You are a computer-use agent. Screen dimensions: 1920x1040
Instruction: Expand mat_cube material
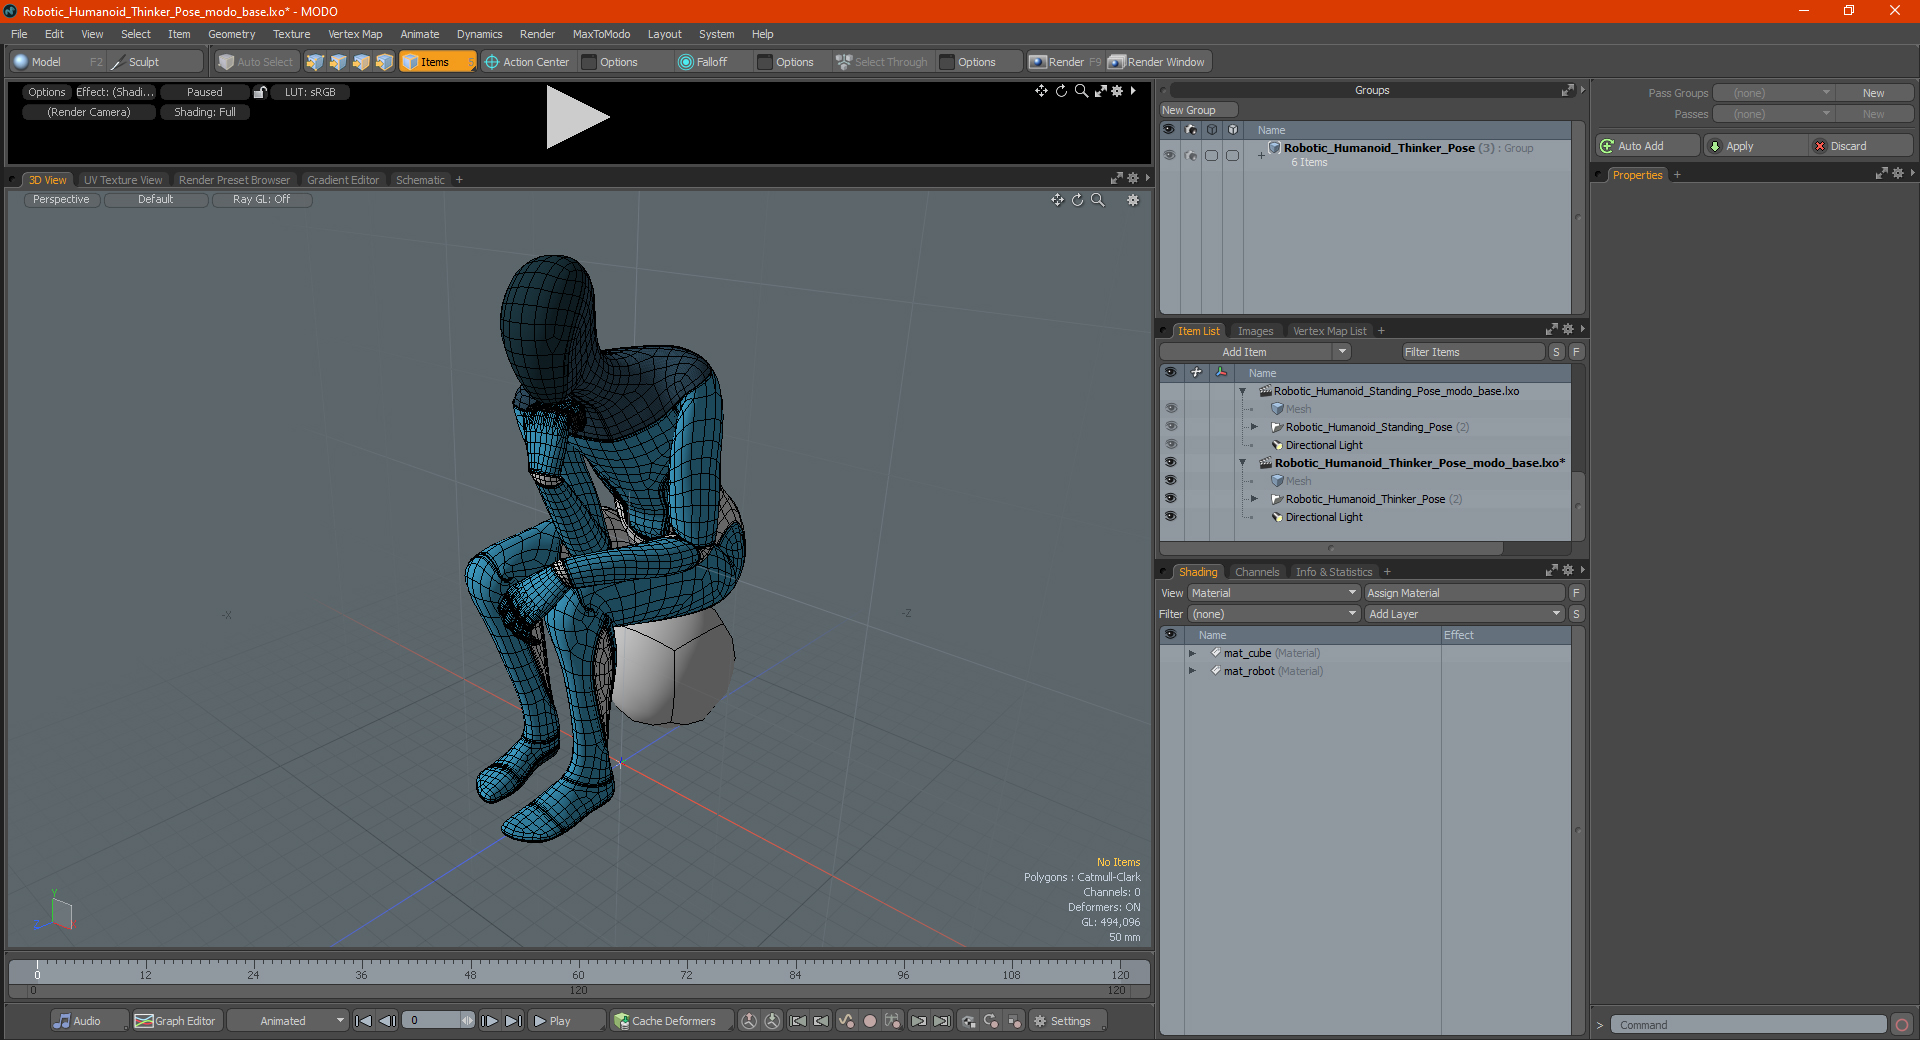[x=1192, y=653]
